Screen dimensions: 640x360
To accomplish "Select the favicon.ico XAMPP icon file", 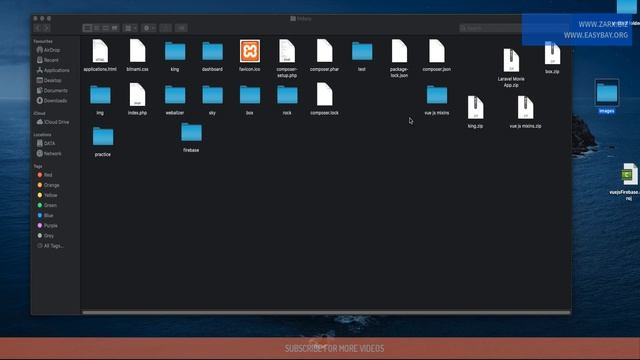I will 250,55.
